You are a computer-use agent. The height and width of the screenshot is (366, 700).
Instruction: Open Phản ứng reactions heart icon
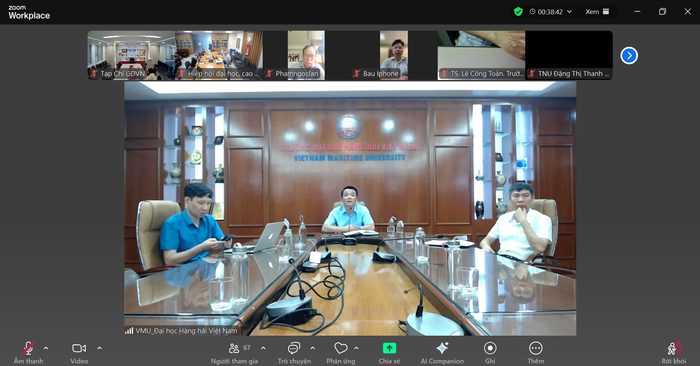point(341,348)
